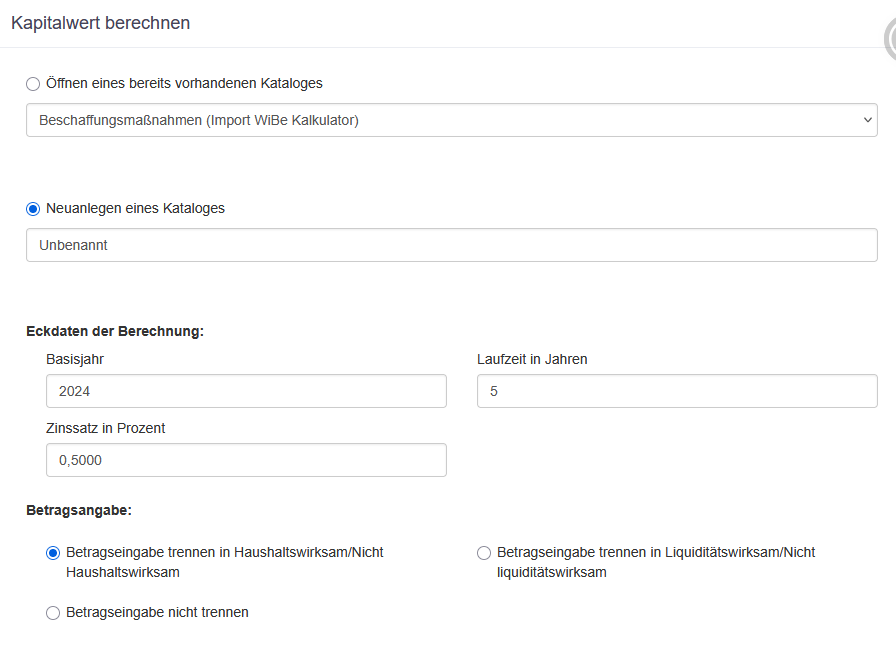This screenshot has height=647, width=896.
Task: Select 'Öffnen eines bereits vorhandenen Kataloges' radio button
Action: [x=33, y=84]
